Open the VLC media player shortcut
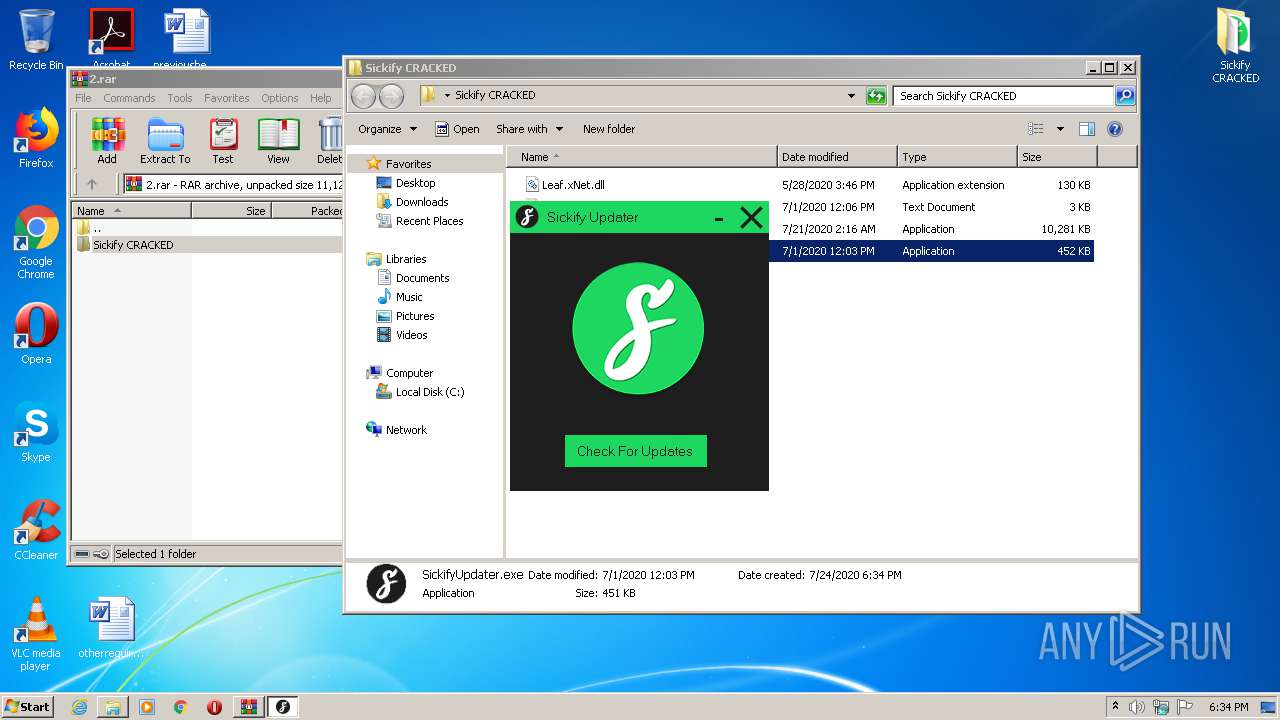This screenshot has height=720, width=1280. pyautogui.click(x=36, y=635)
